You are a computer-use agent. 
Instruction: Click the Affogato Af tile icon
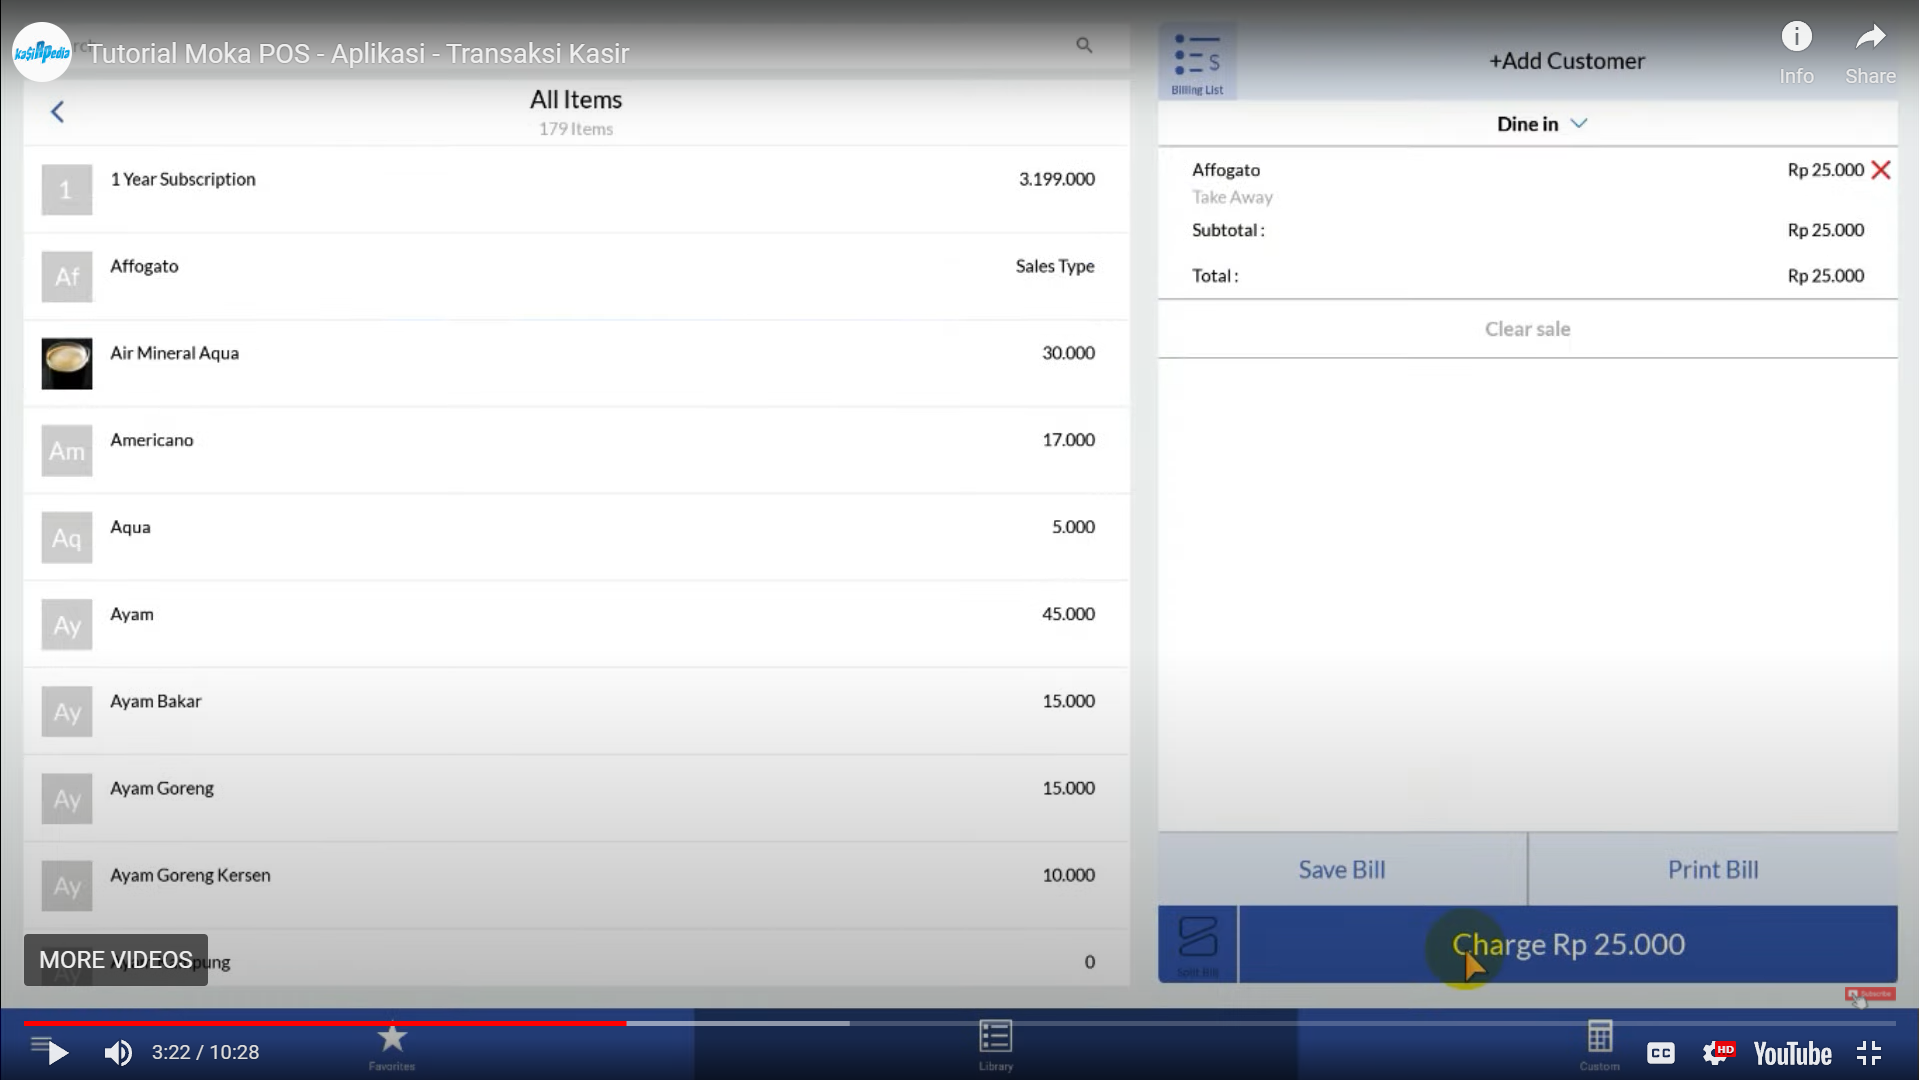click(67, 277)
